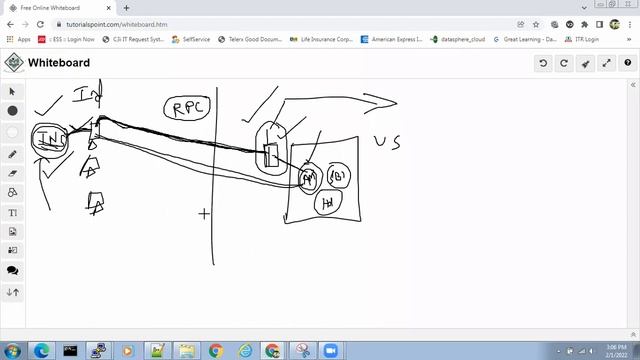Viewport: 640px width, 360px height.
Task: Open CJi IT Request System bookmark
Action: [133, 39]
